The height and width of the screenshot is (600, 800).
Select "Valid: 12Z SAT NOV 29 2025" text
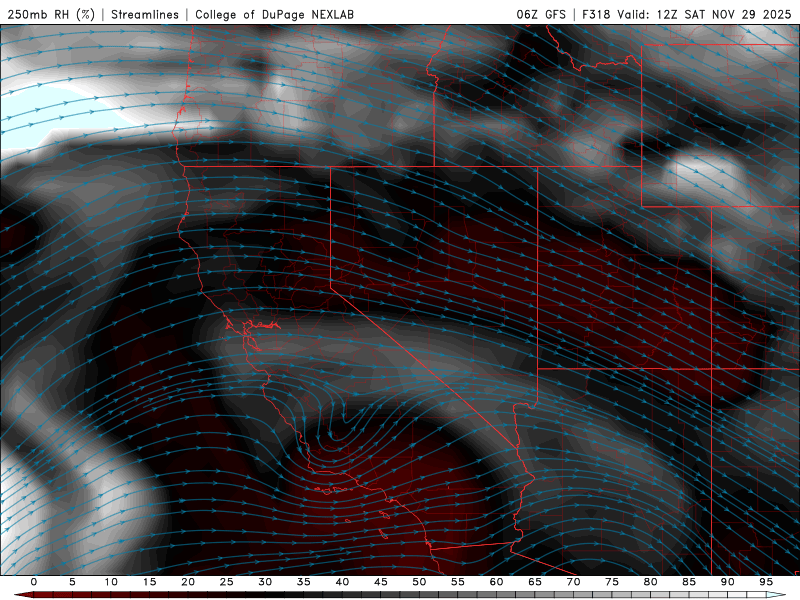(x=705, y=14)
